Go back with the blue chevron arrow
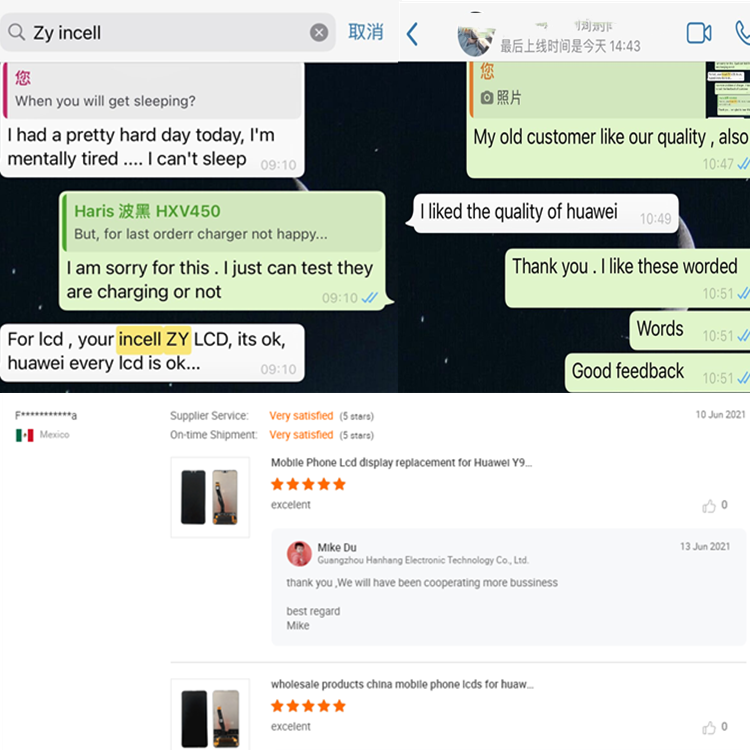The height and width of the screenshot is (750, 750). (x=412, y=34)
